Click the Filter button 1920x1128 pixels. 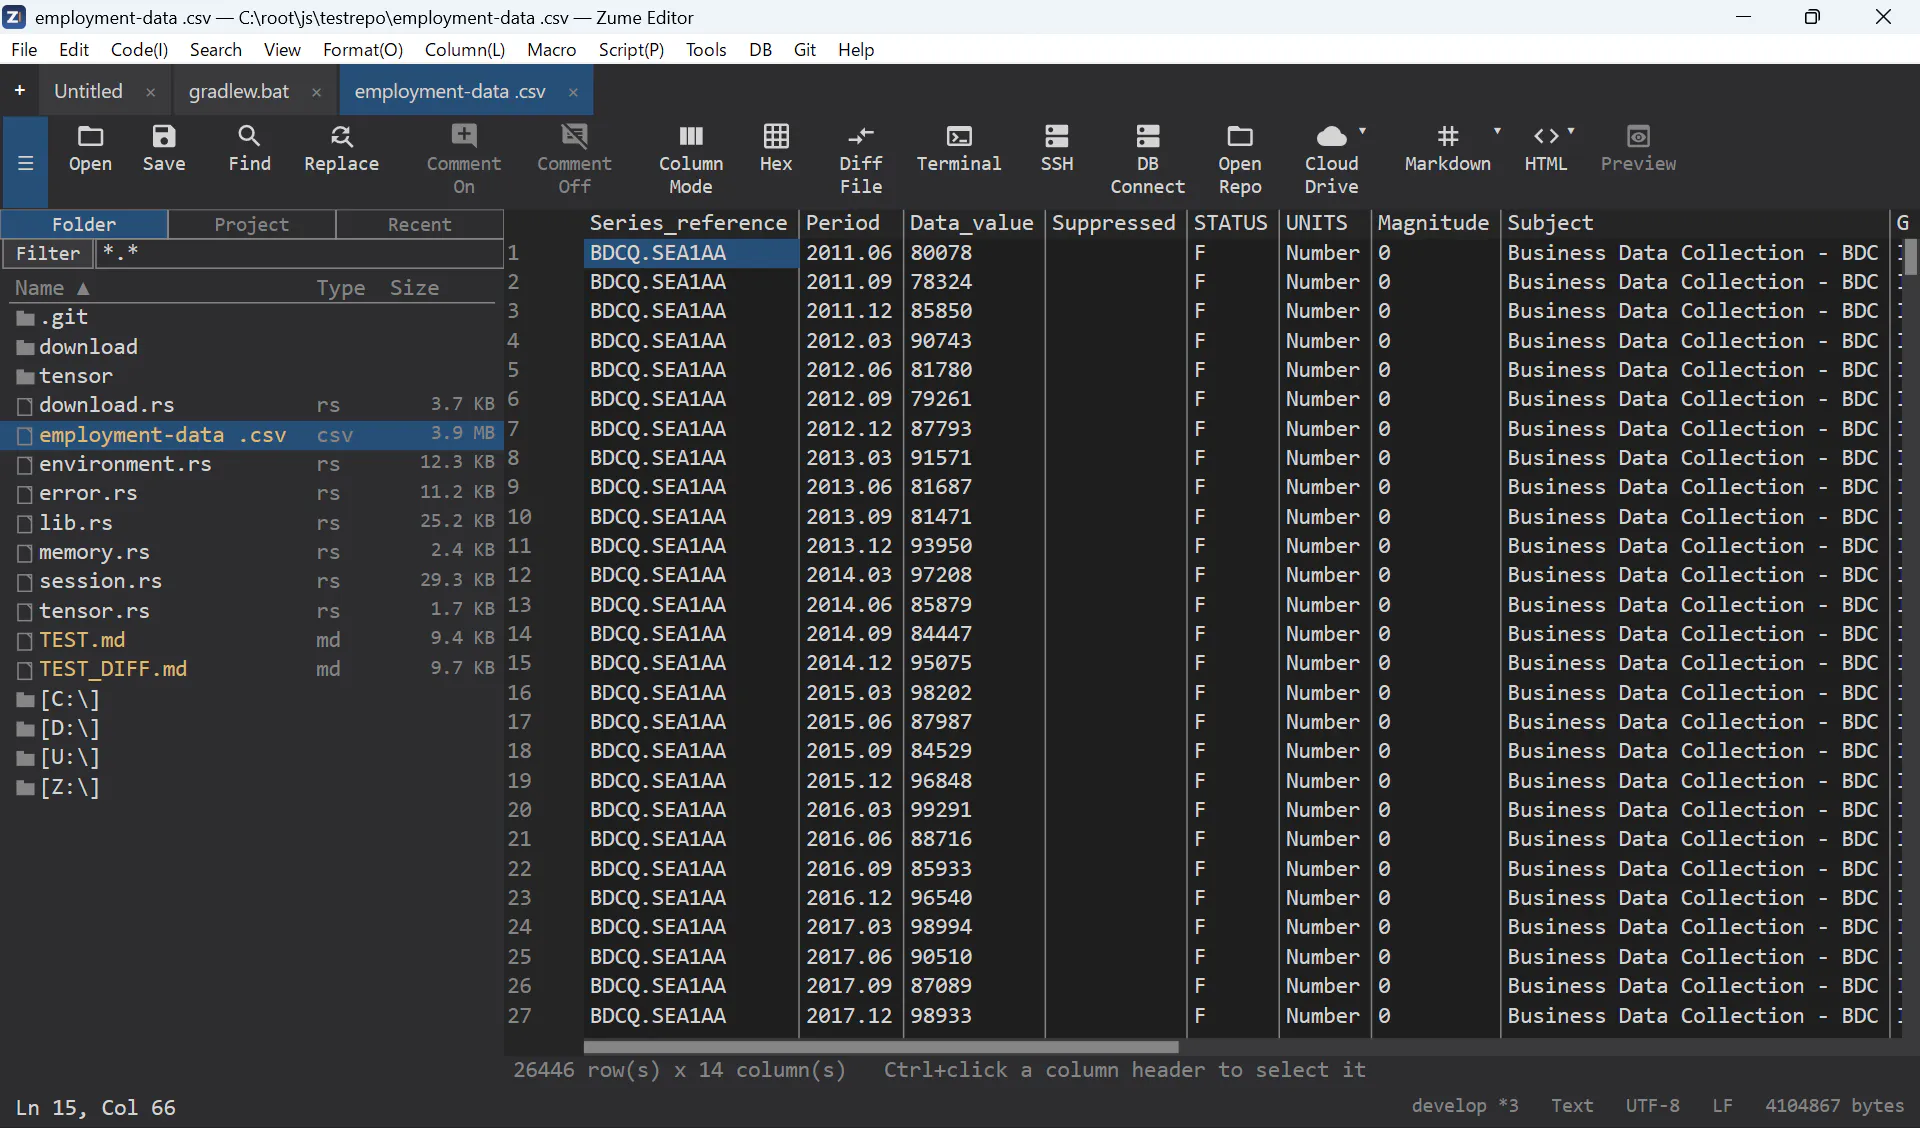[48, 253]
